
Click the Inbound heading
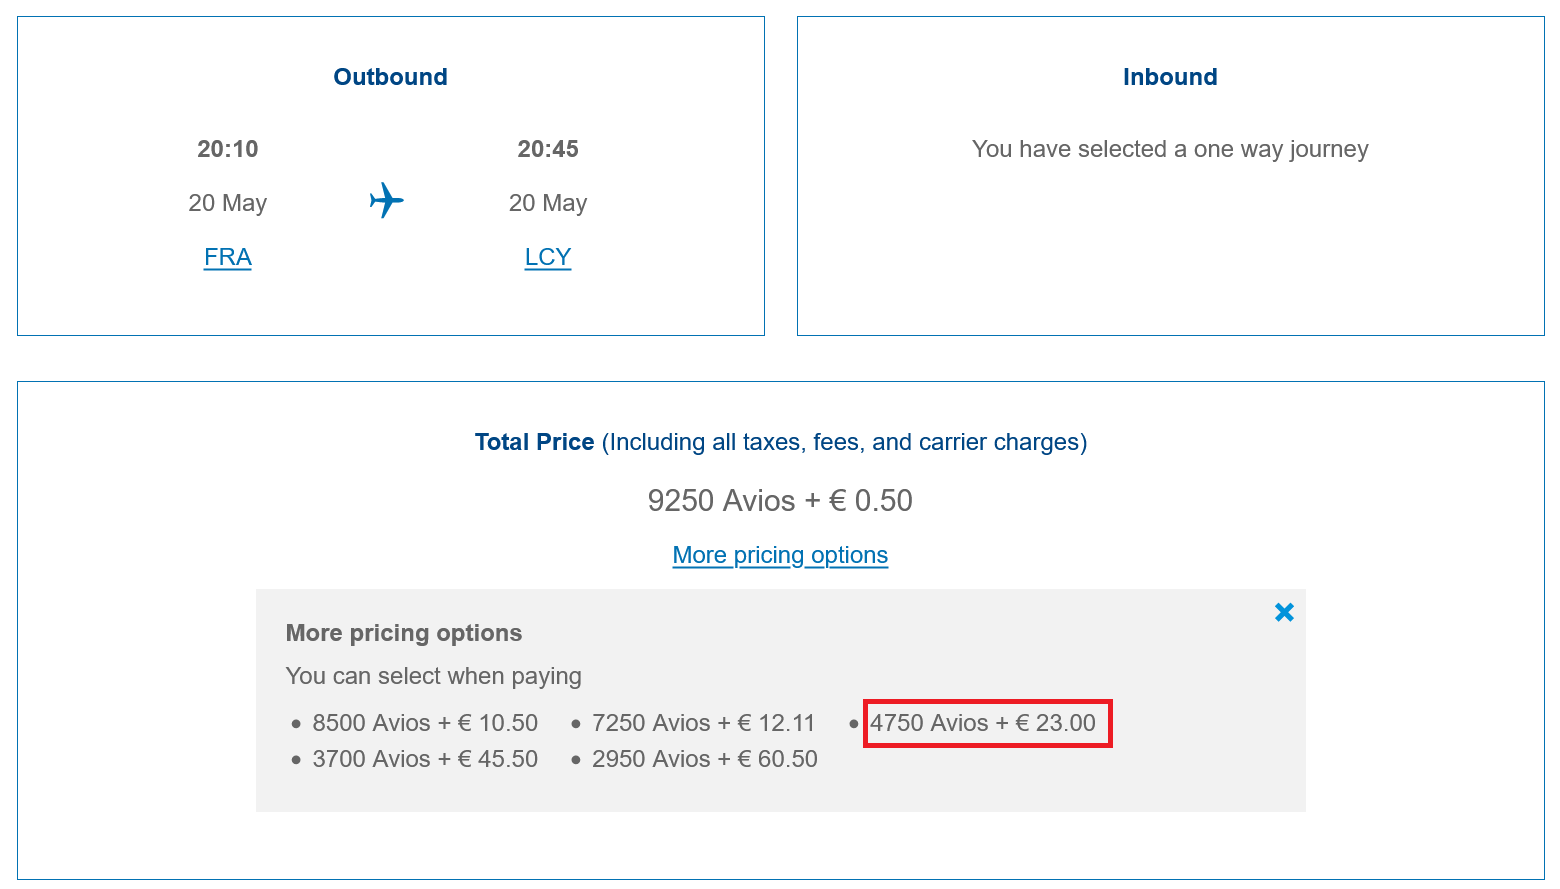pos(1170,77)
